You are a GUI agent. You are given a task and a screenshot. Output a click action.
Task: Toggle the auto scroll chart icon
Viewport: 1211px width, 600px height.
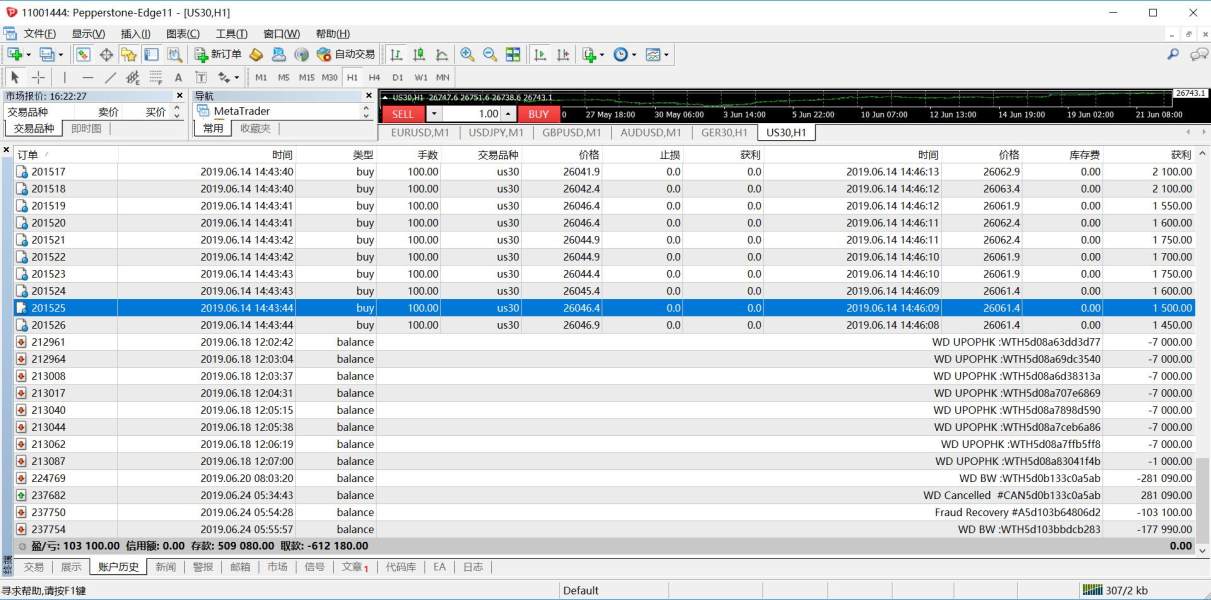(x=541, y=54)
